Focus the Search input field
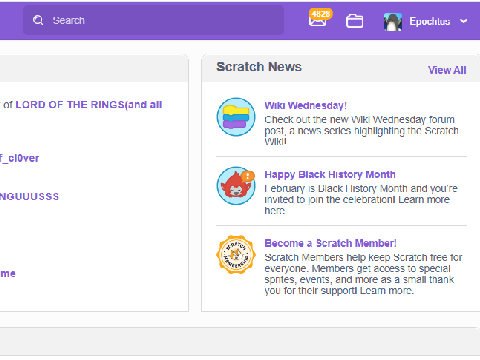The width and height of the screenshot is (480, 360). click(x=153, y=20)
